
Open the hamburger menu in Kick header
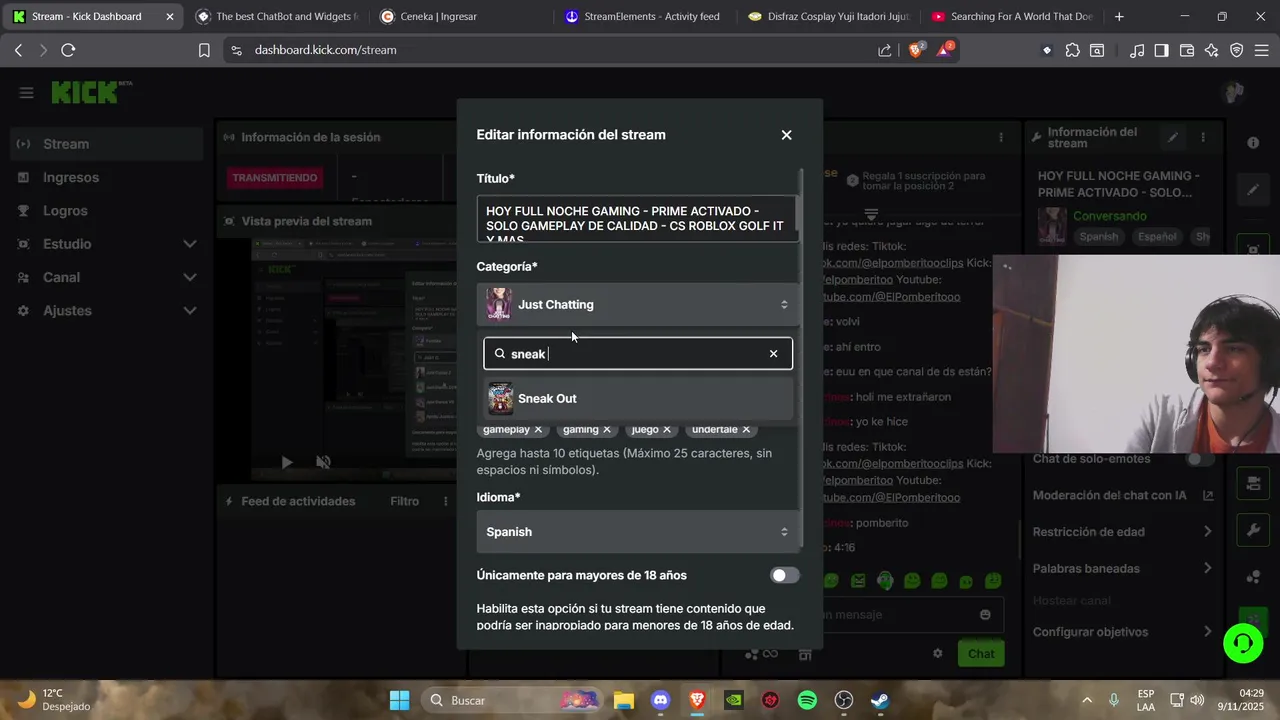coord(26,93)
